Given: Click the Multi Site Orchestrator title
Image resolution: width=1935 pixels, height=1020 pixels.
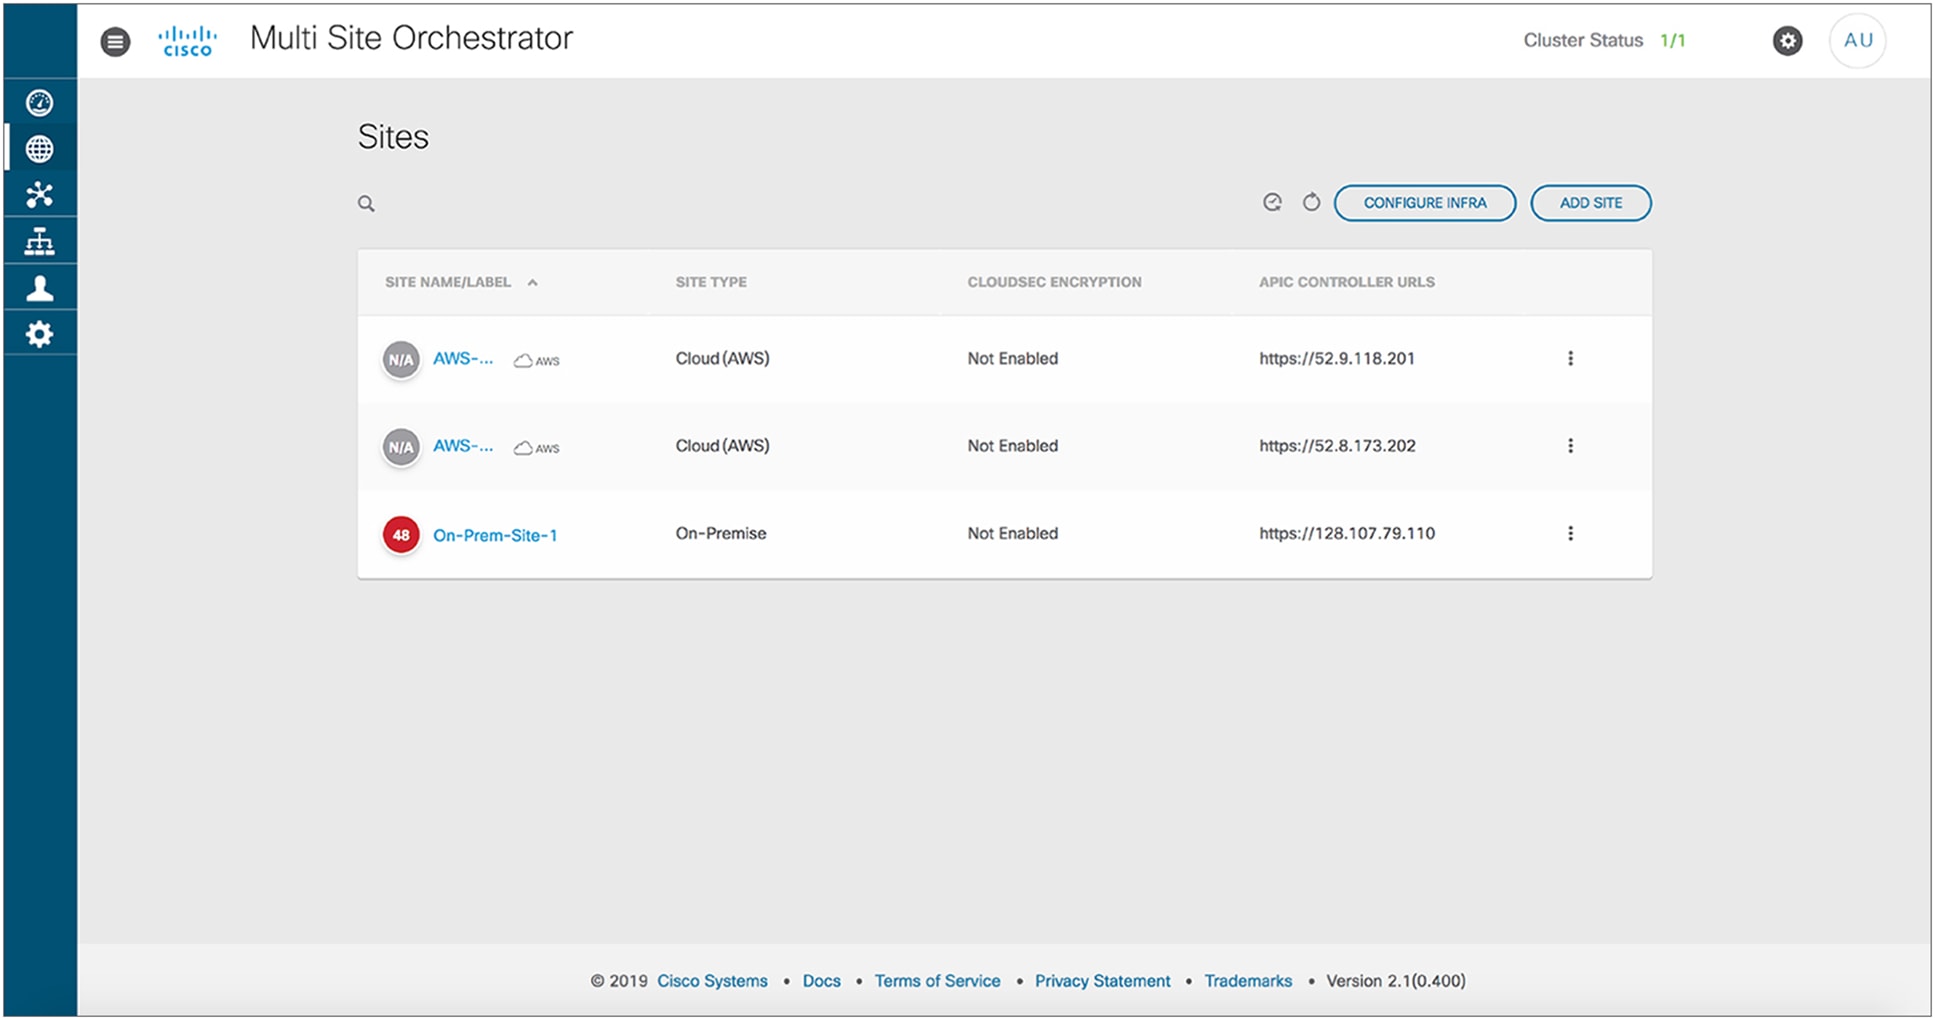Looking at the screenshot, I should 411,39.
